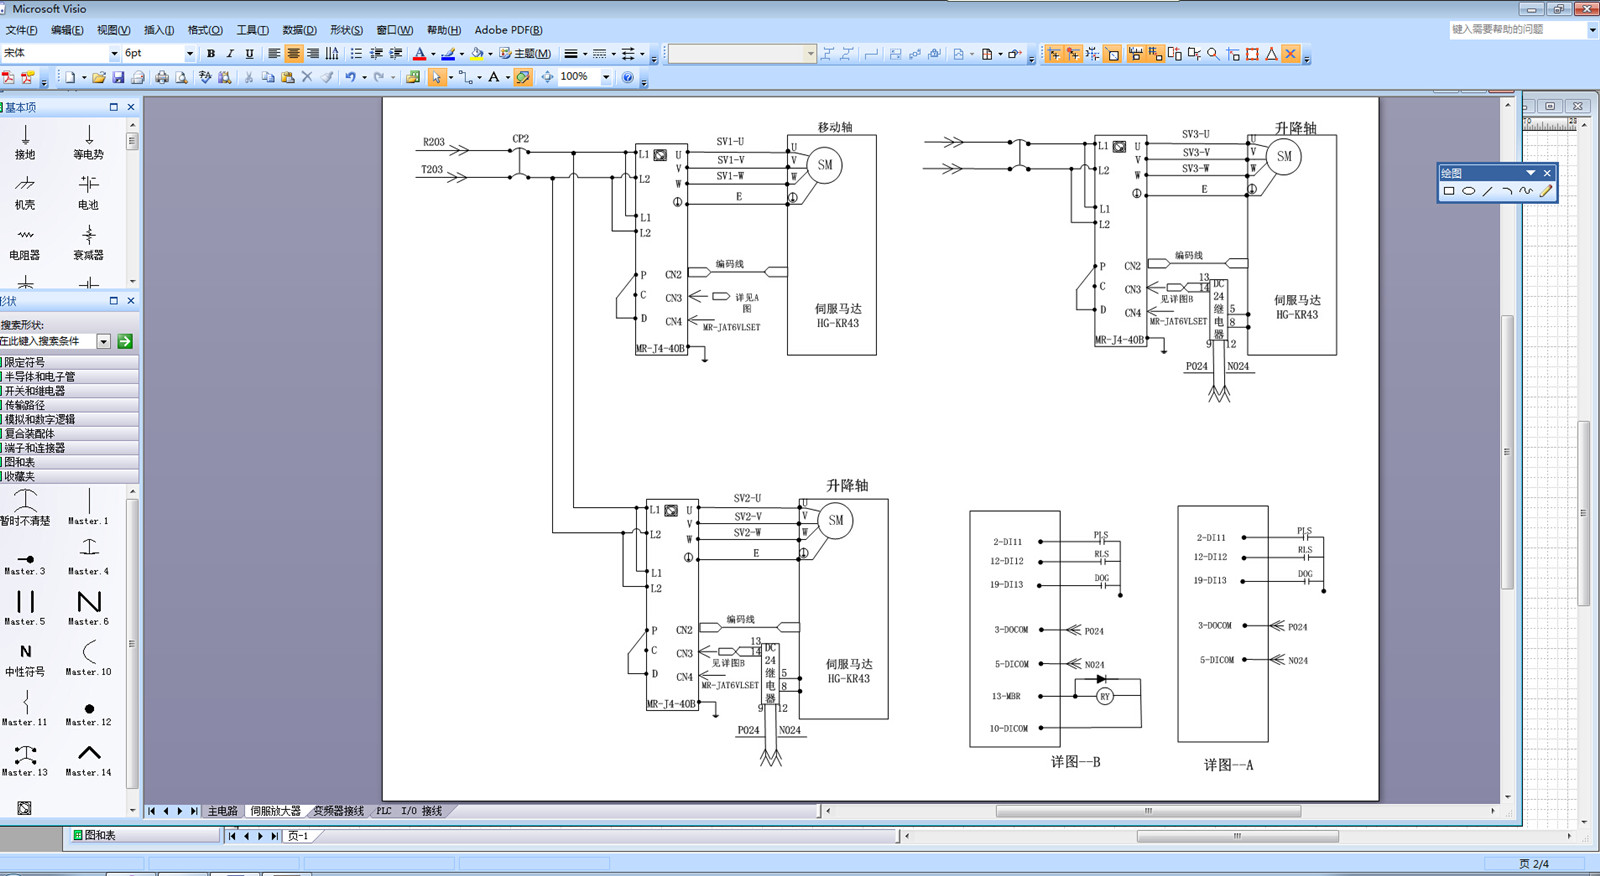Click the Save disk icon
Viewport: 1600px width, 876px height.
click(118, 77)
